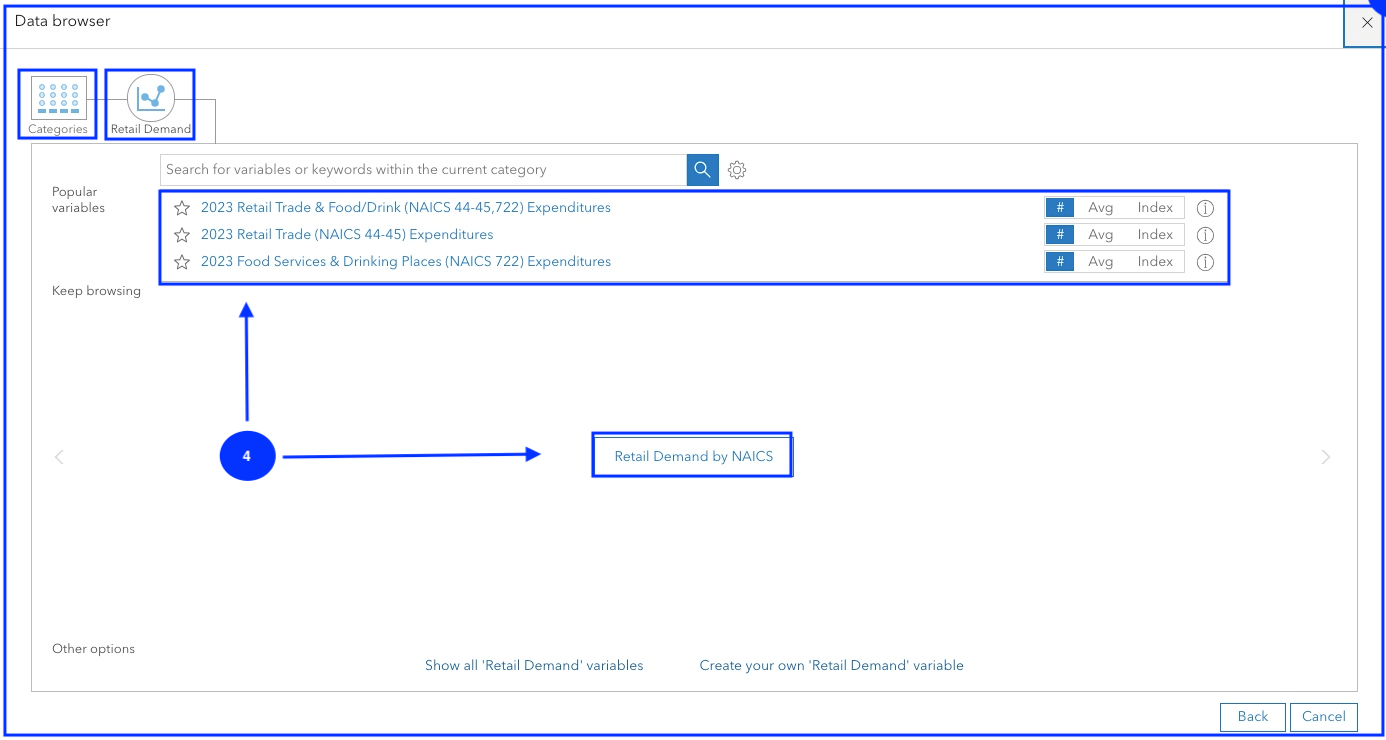The height and width of the screenshot is (740, 1386).
Task: Open 2023 Retail Trade & Food/Drink Expenditures variable
Action: click(x=406, y=208)
